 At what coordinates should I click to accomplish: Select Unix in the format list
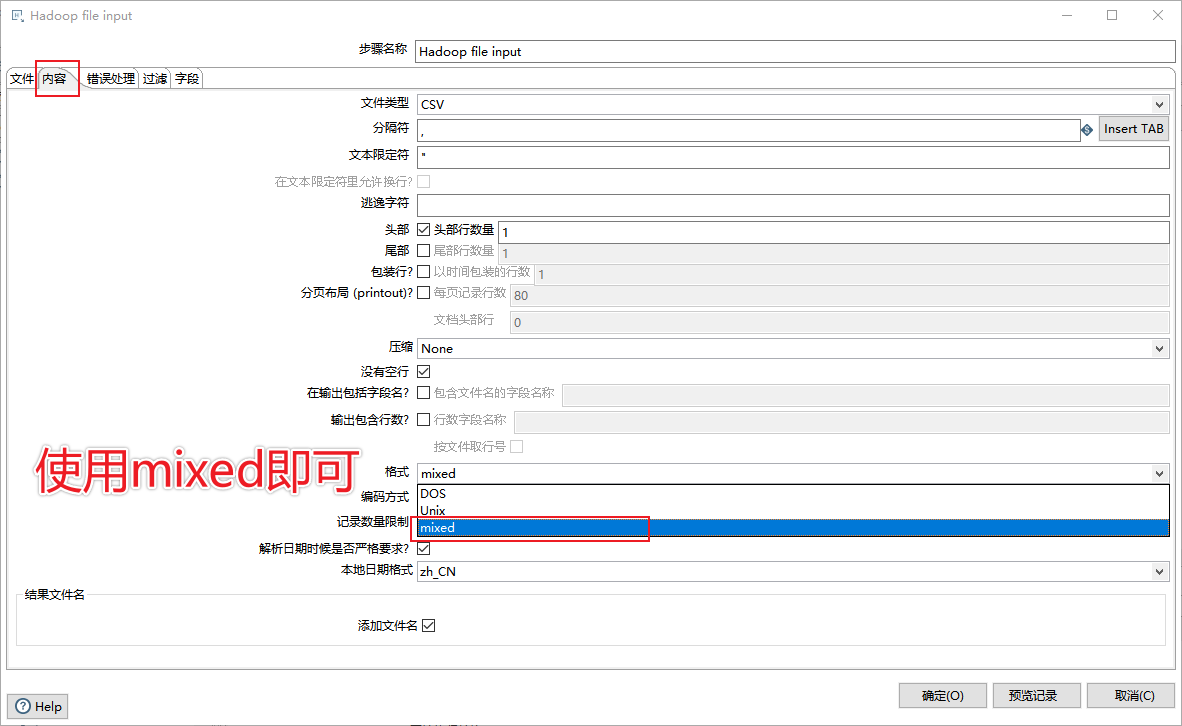pos(793,511)
